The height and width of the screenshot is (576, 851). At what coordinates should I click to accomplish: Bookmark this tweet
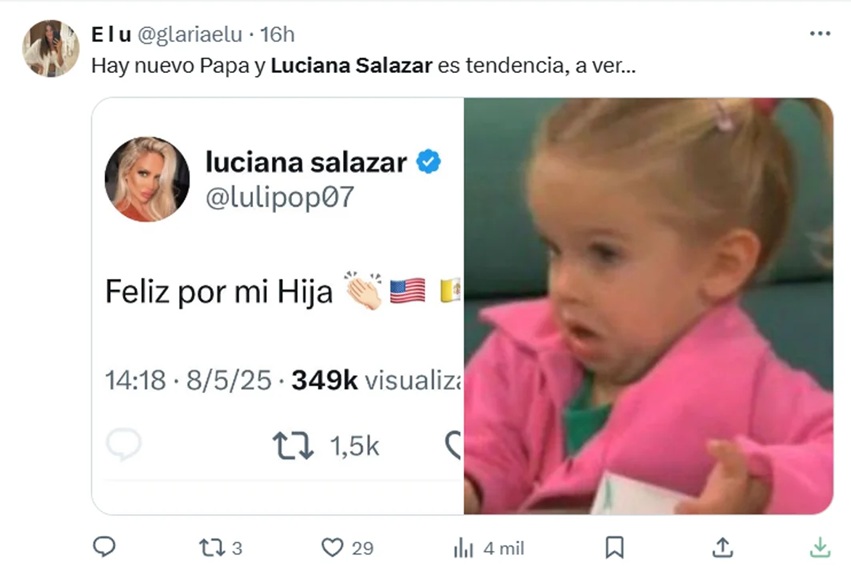pyautogui.click(x=614, y=547)
